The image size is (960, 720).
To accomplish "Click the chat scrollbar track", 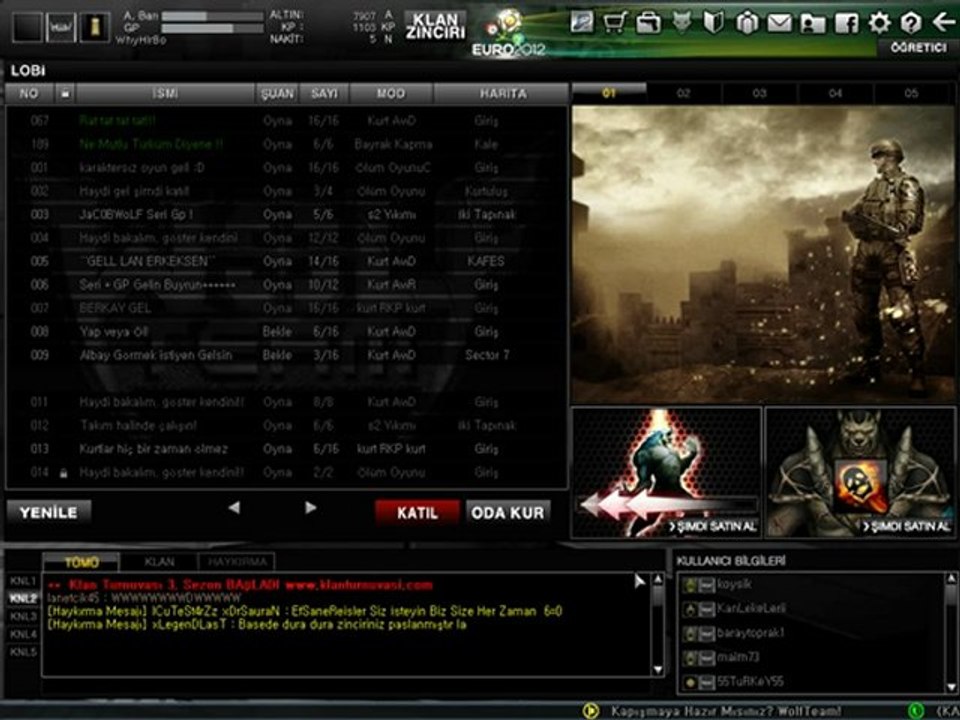I will 658,624.
